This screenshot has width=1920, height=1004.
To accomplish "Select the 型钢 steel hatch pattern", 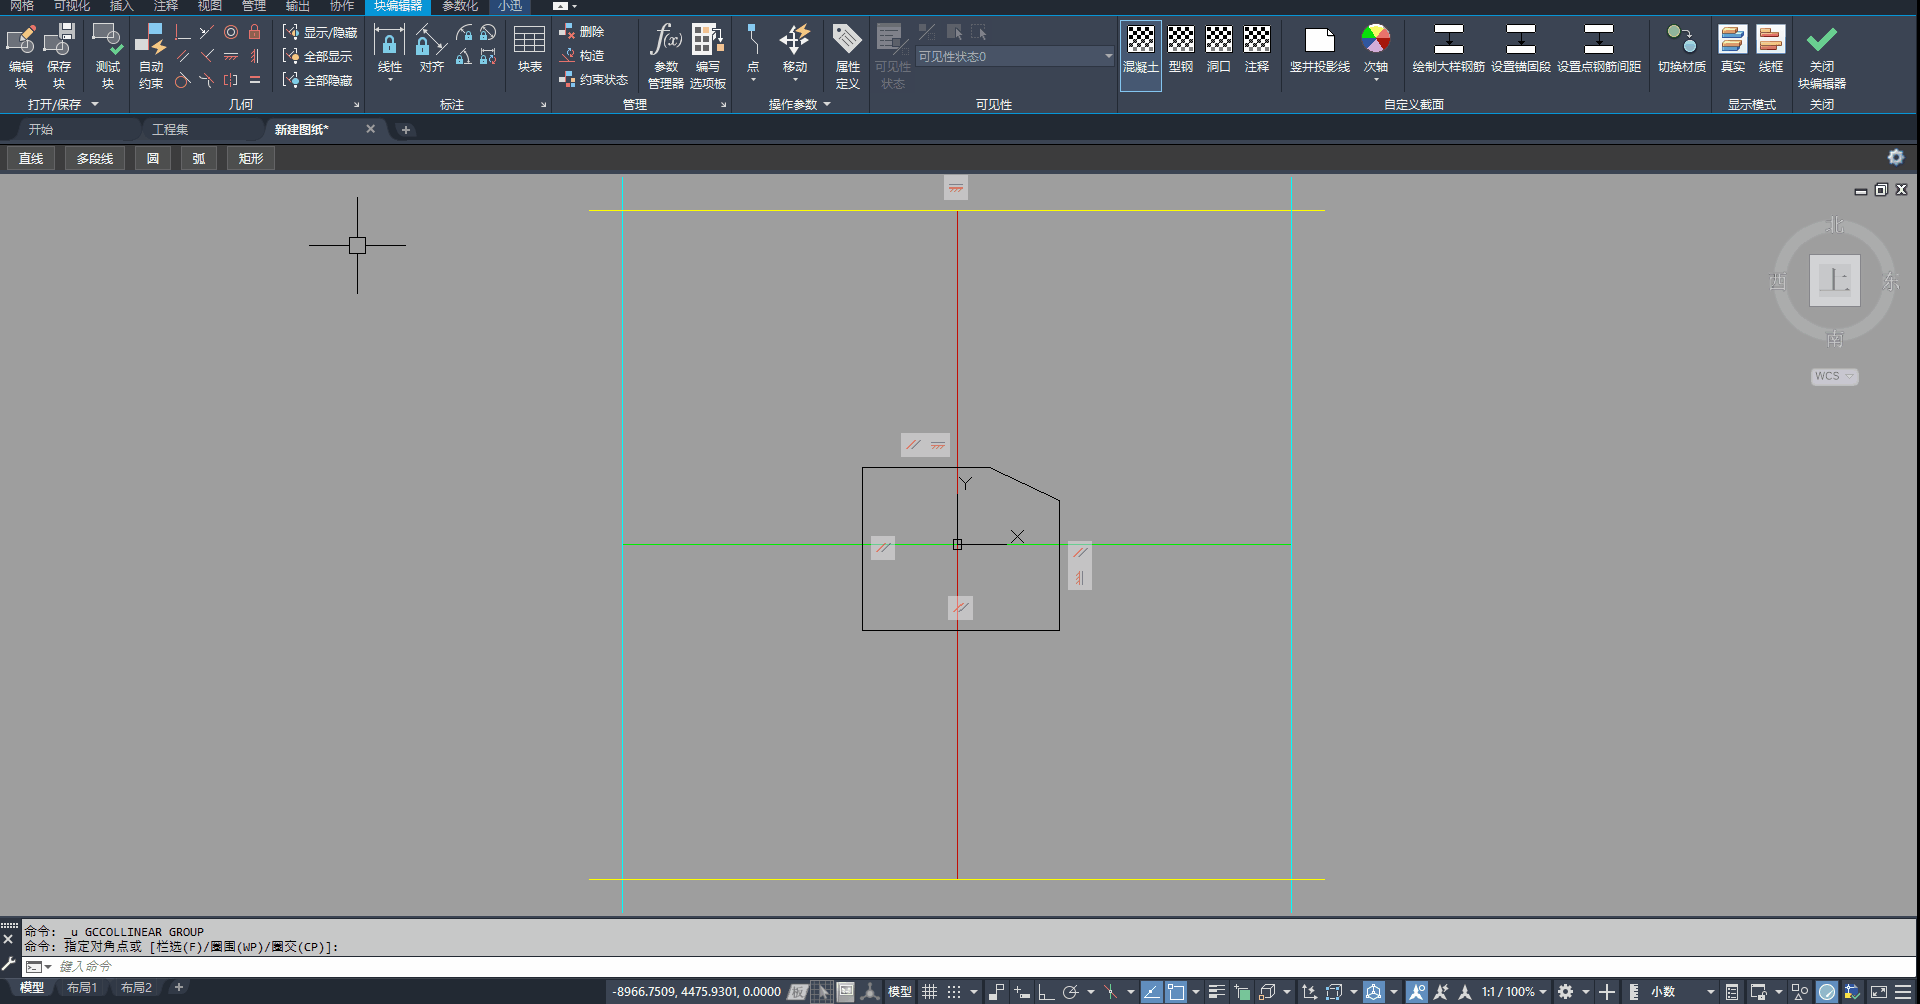I will (x=1181, y=49).
